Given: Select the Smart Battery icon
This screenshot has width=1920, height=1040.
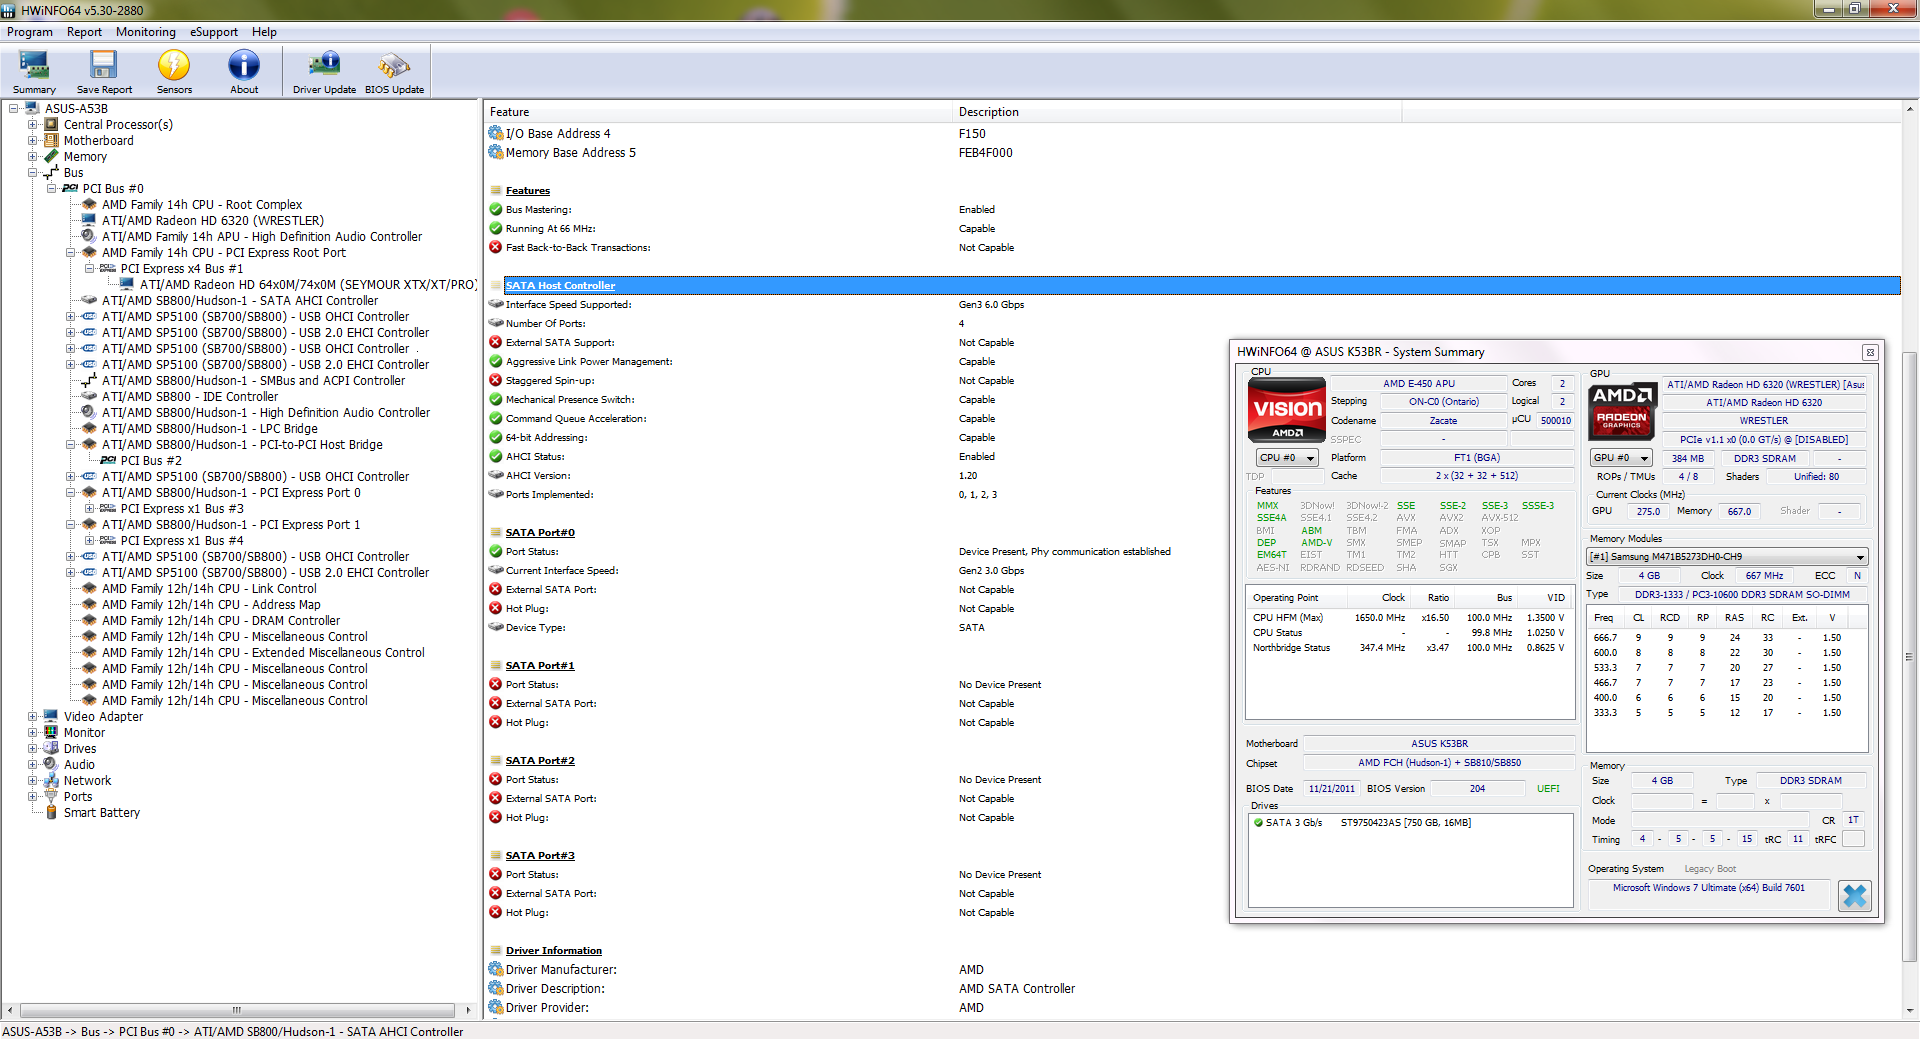Looking at the screenshot, I should tap(51, 813).
